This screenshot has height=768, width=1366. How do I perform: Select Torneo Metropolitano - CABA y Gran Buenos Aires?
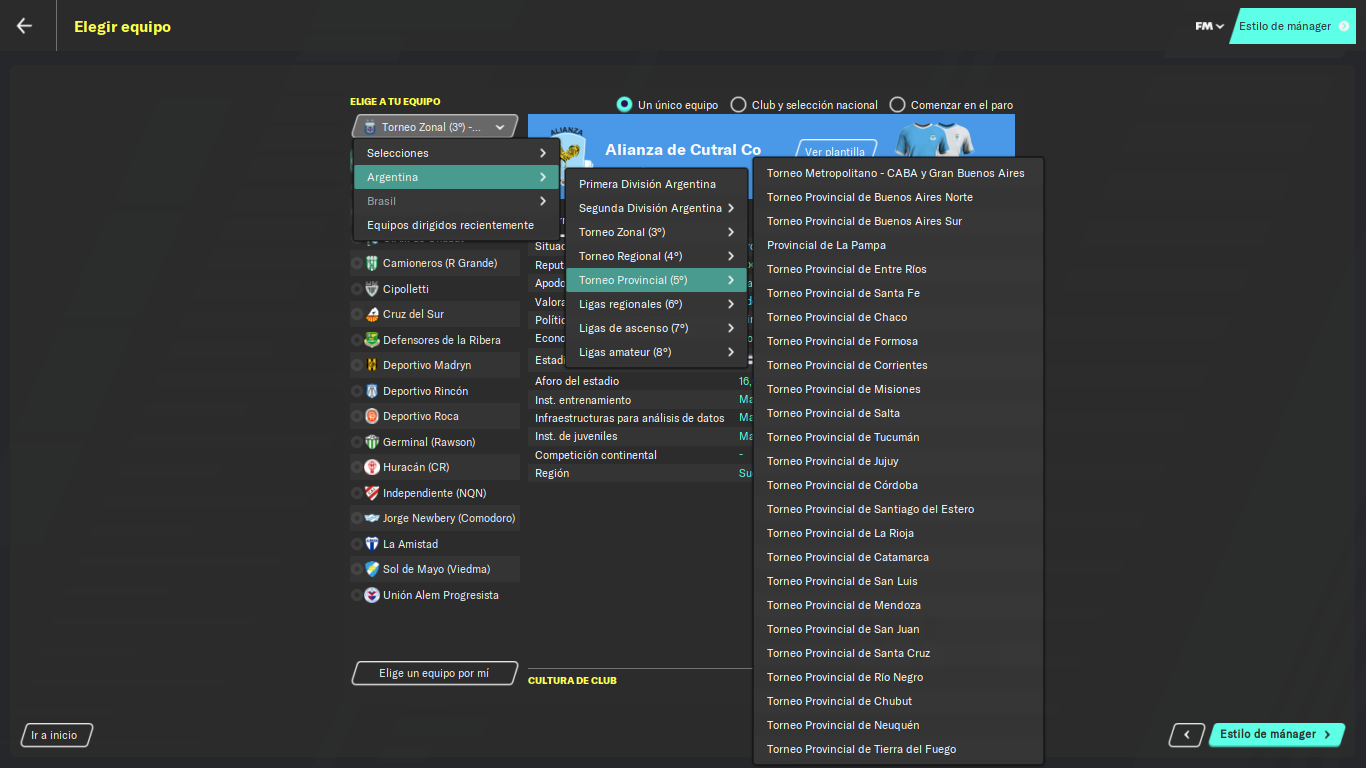tap(898, 173)
